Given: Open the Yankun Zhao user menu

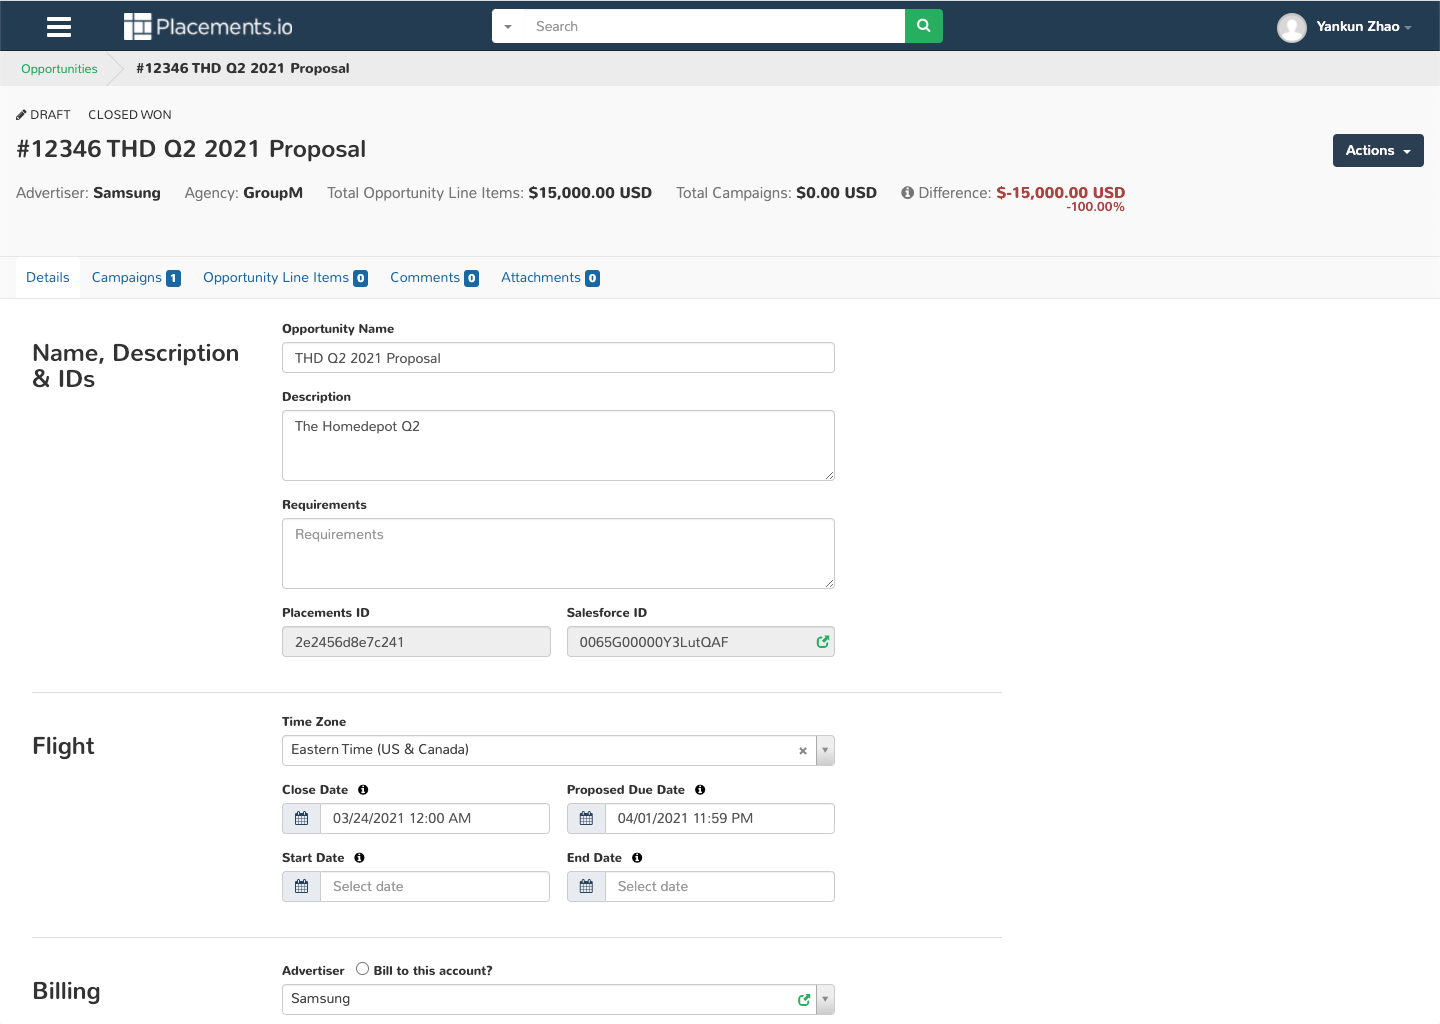Looking at the screenshot, I should pos(1345,27).
